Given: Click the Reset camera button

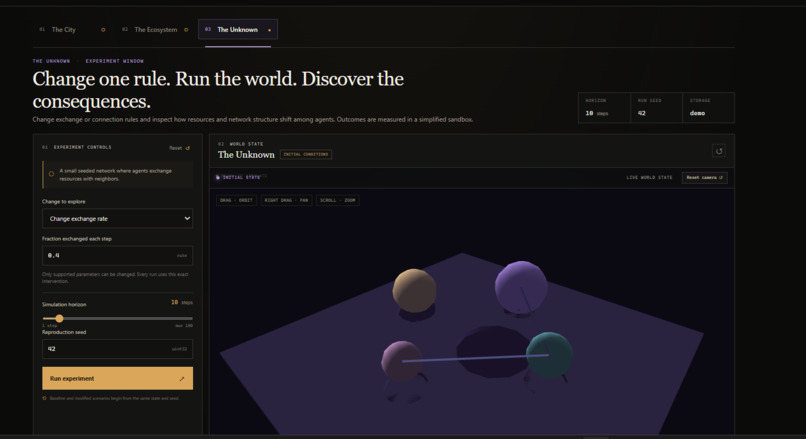Looking at the screenshot, I should [704, 178].
